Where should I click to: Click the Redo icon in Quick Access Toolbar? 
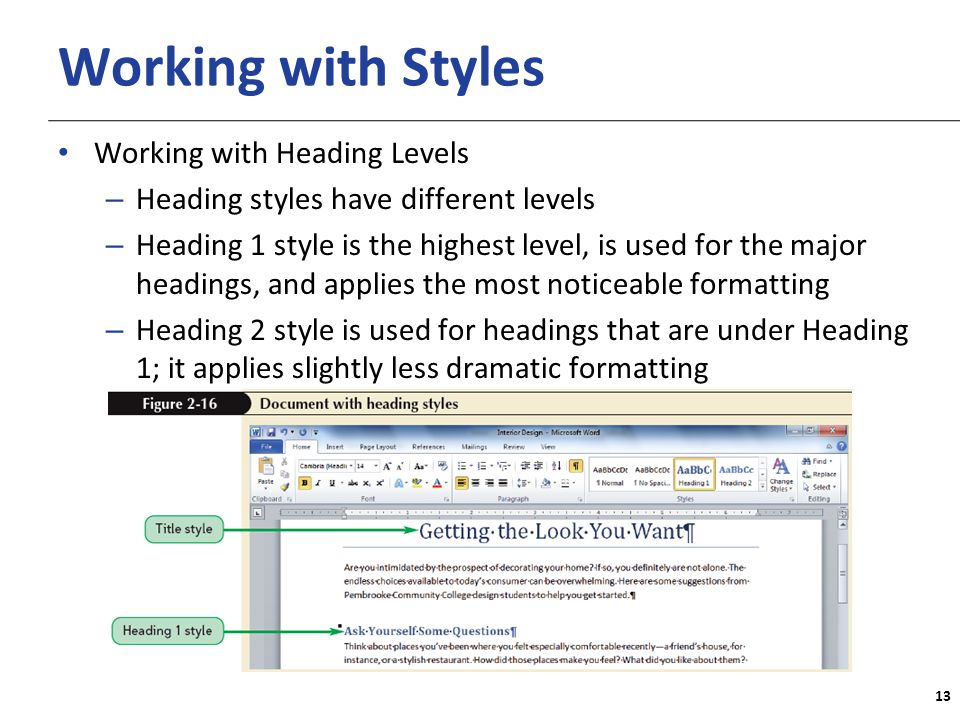[x=302, y=432]
